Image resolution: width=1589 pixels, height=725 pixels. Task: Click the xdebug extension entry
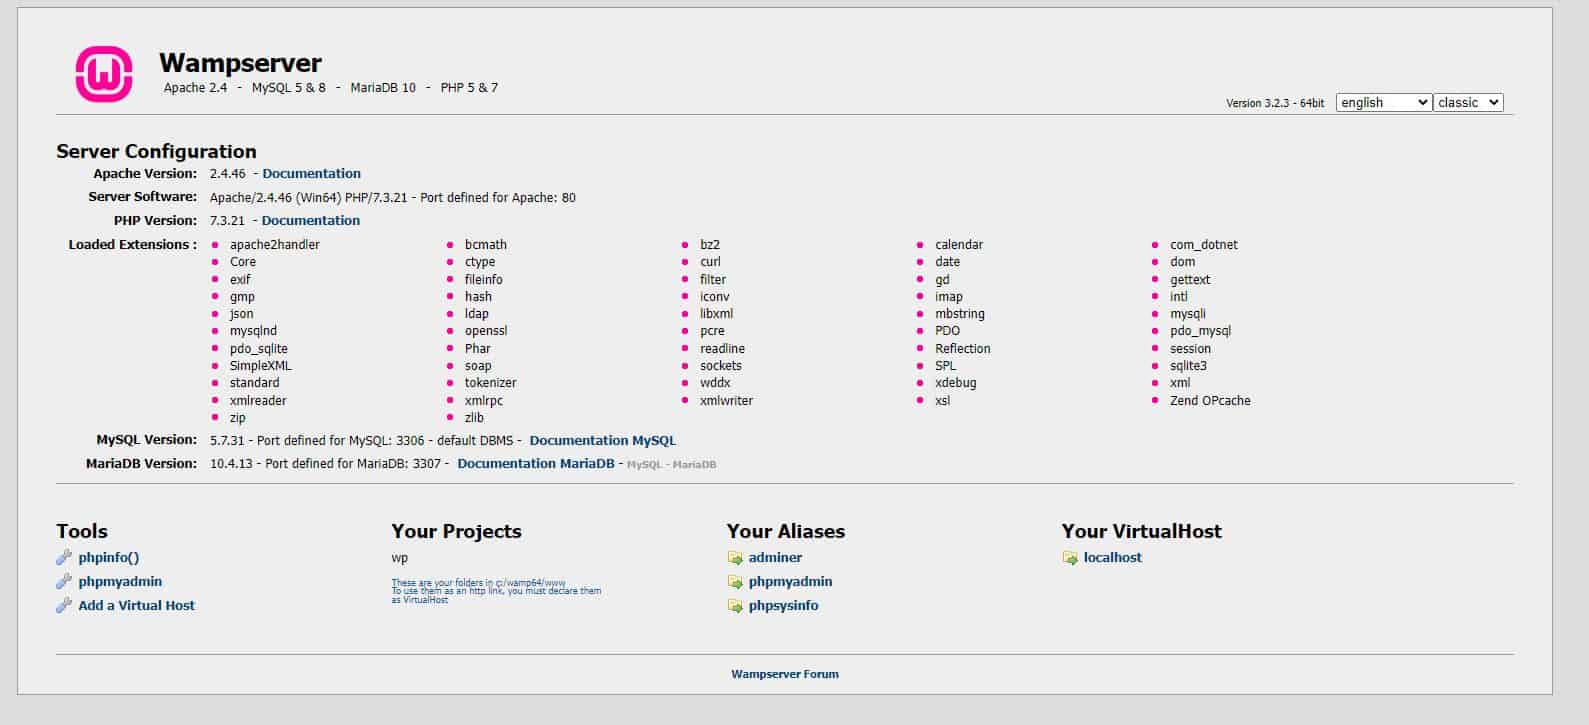click(x=955, y=383)
